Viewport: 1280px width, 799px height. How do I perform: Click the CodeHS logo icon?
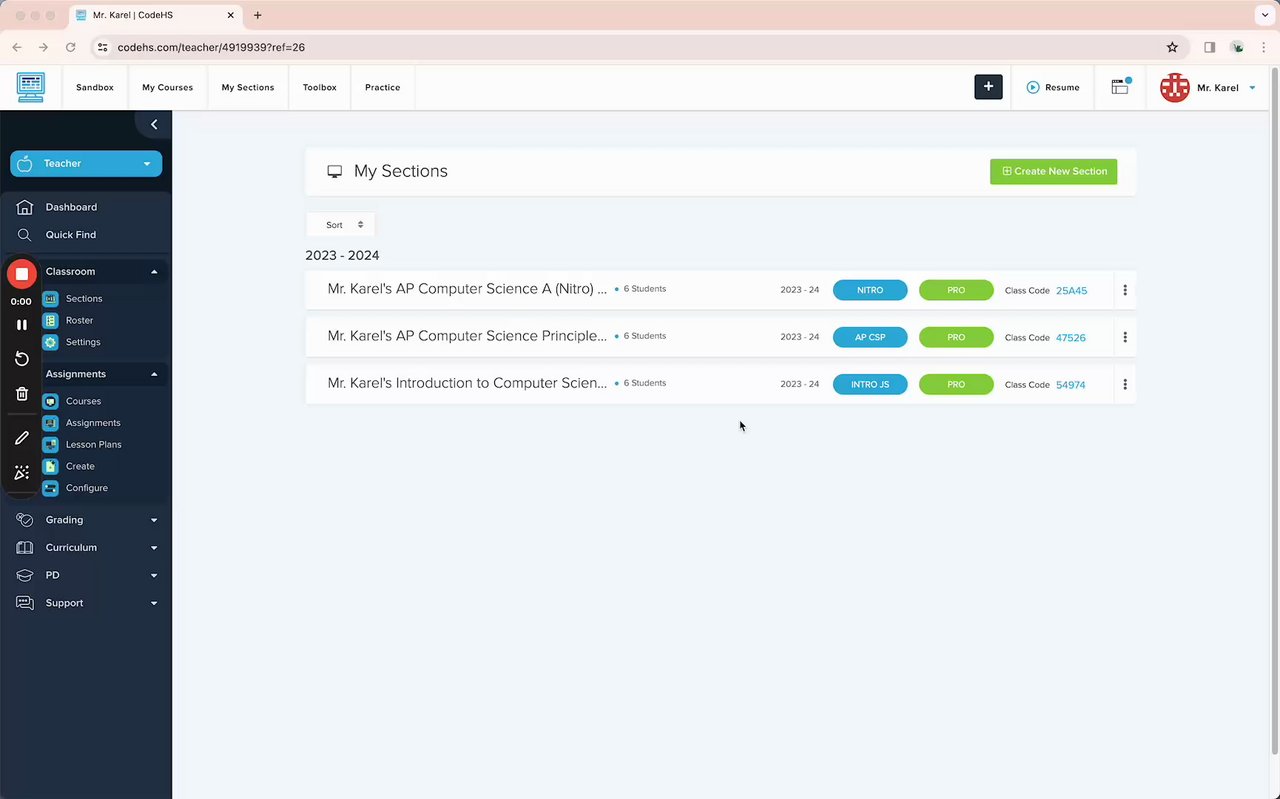click(31, 87)
